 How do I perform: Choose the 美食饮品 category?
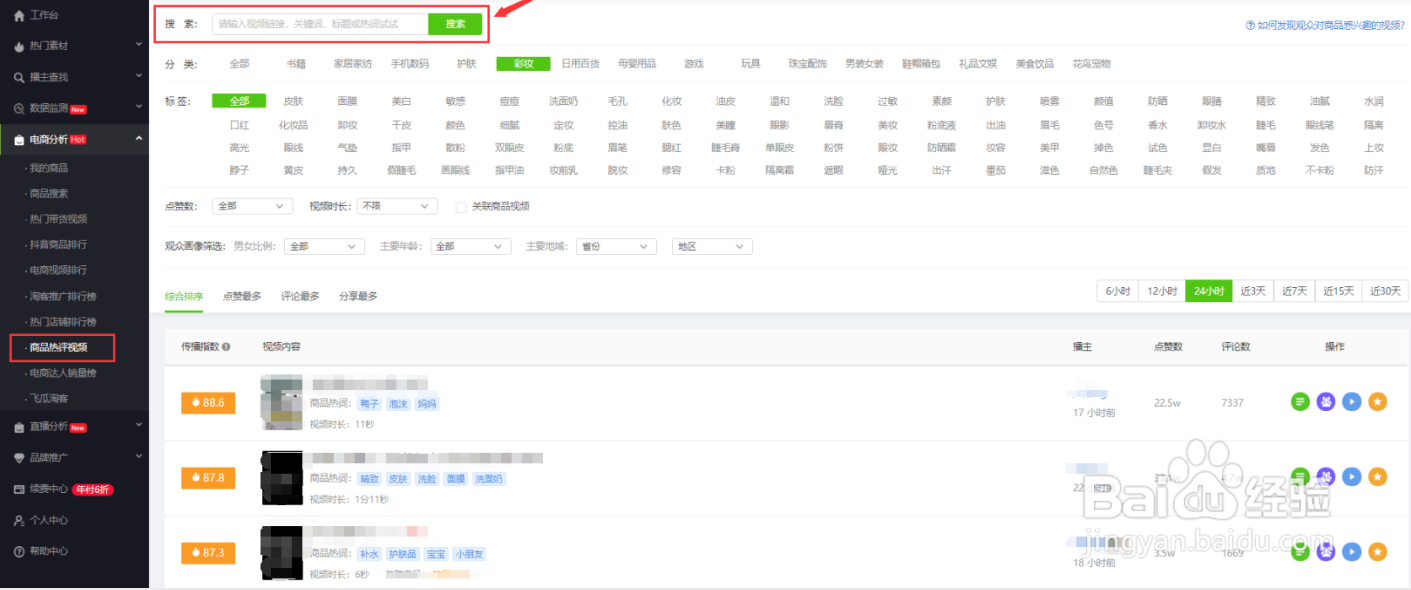[x=1034, y=64]
